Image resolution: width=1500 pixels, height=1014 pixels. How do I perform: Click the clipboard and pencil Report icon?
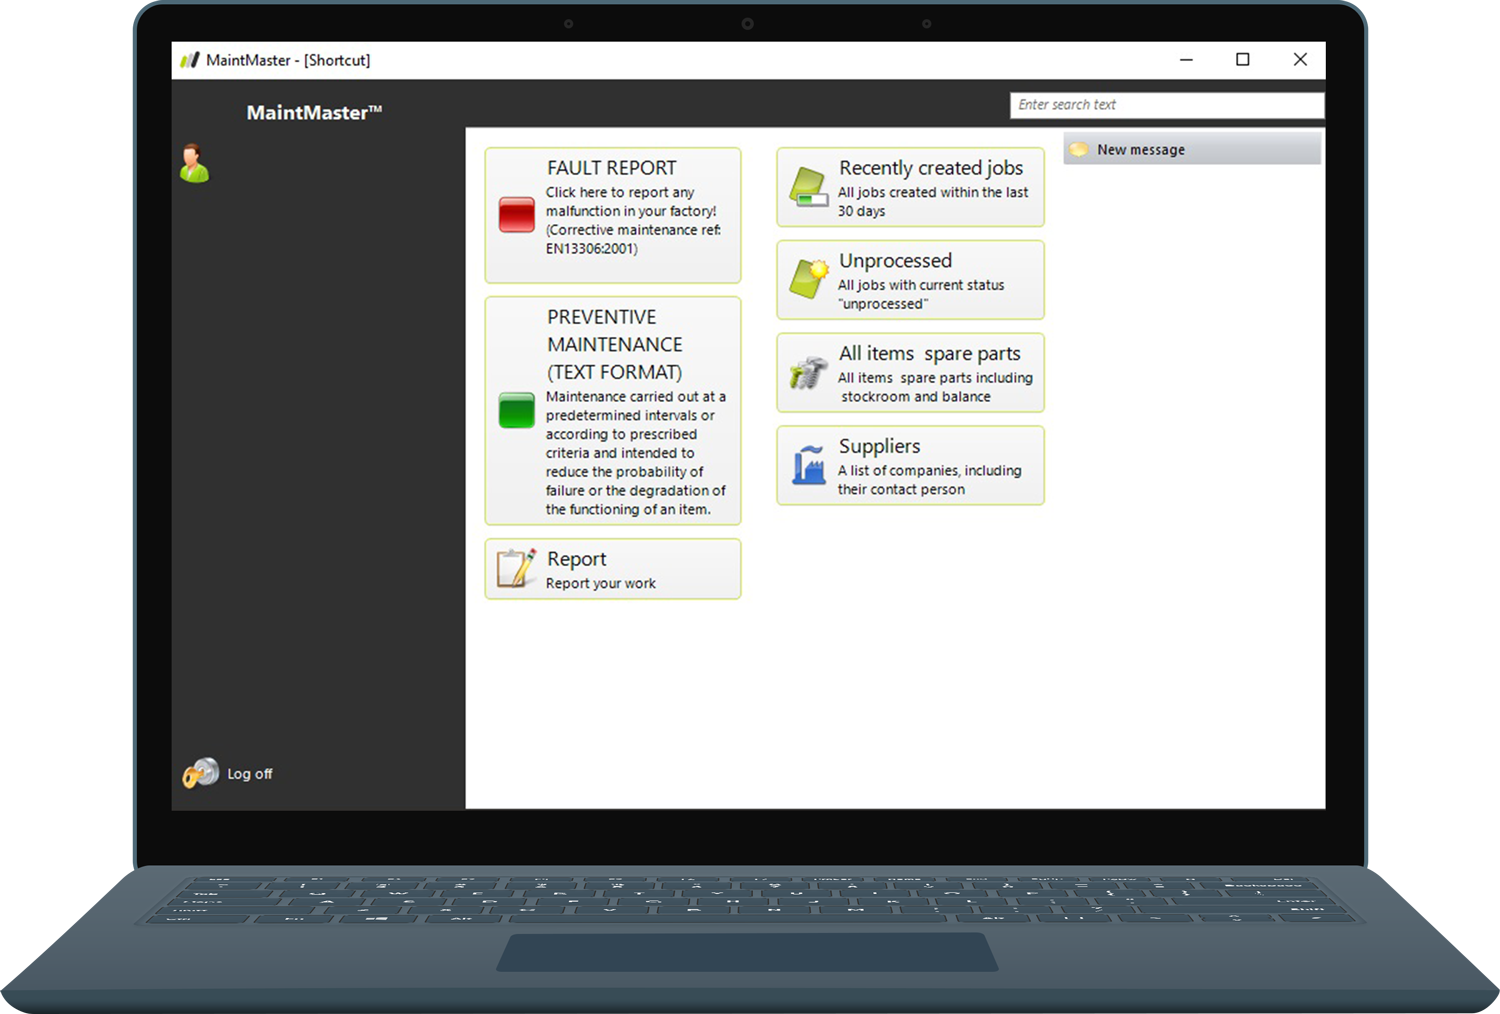point(516,568)
